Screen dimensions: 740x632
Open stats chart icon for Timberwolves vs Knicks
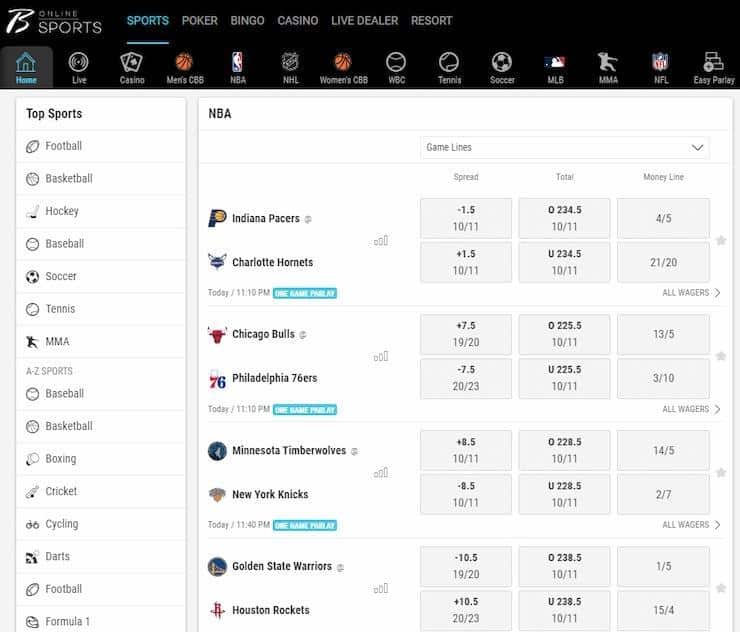[x=381, y=473]
